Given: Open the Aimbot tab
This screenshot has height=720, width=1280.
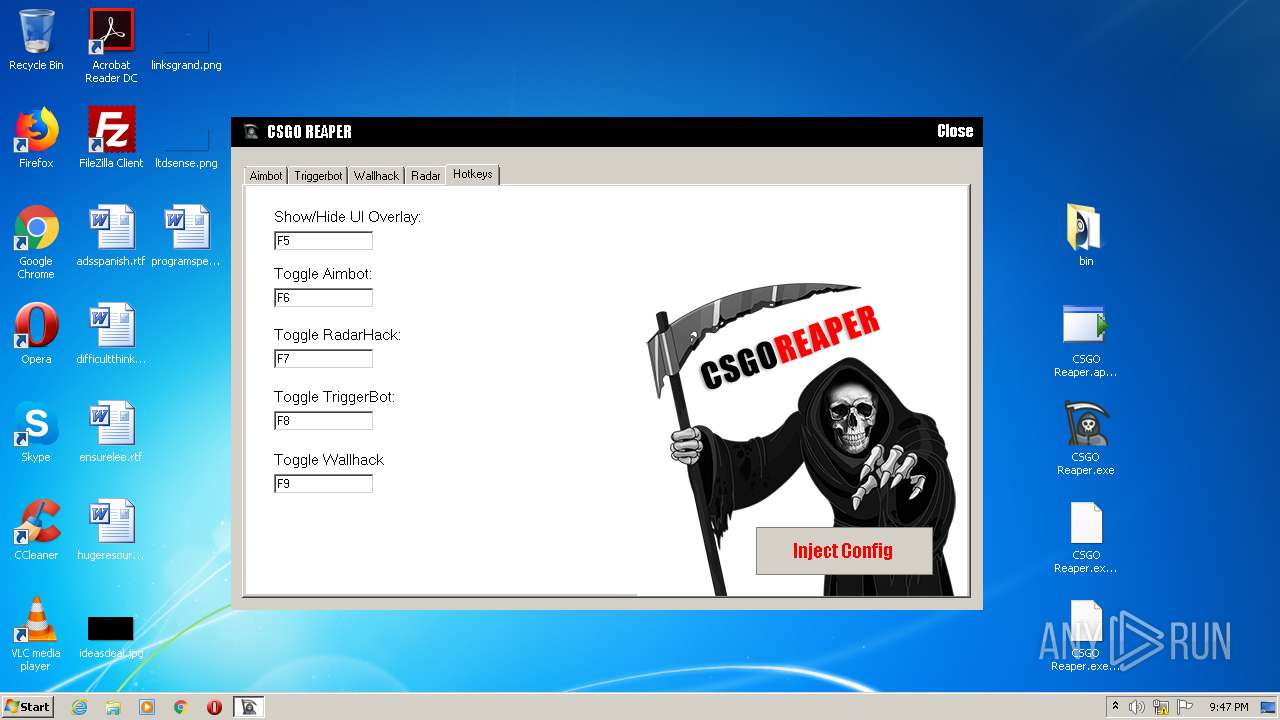Looking at the screenshot, I should point(266,175).
